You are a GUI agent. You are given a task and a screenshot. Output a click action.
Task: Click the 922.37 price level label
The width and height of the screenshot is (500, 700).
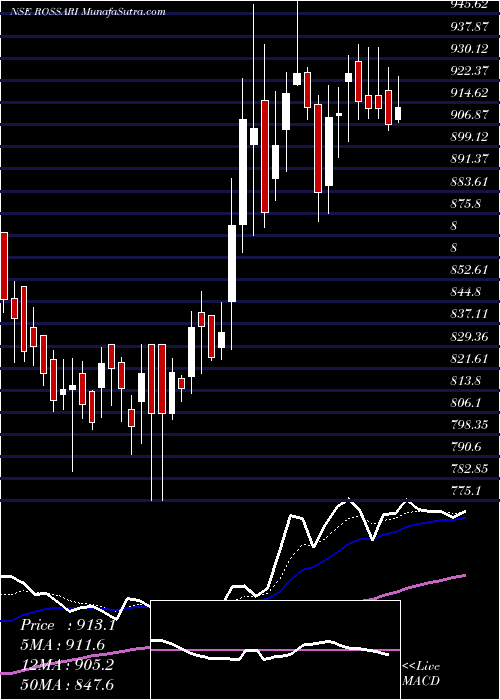point(470,71)
